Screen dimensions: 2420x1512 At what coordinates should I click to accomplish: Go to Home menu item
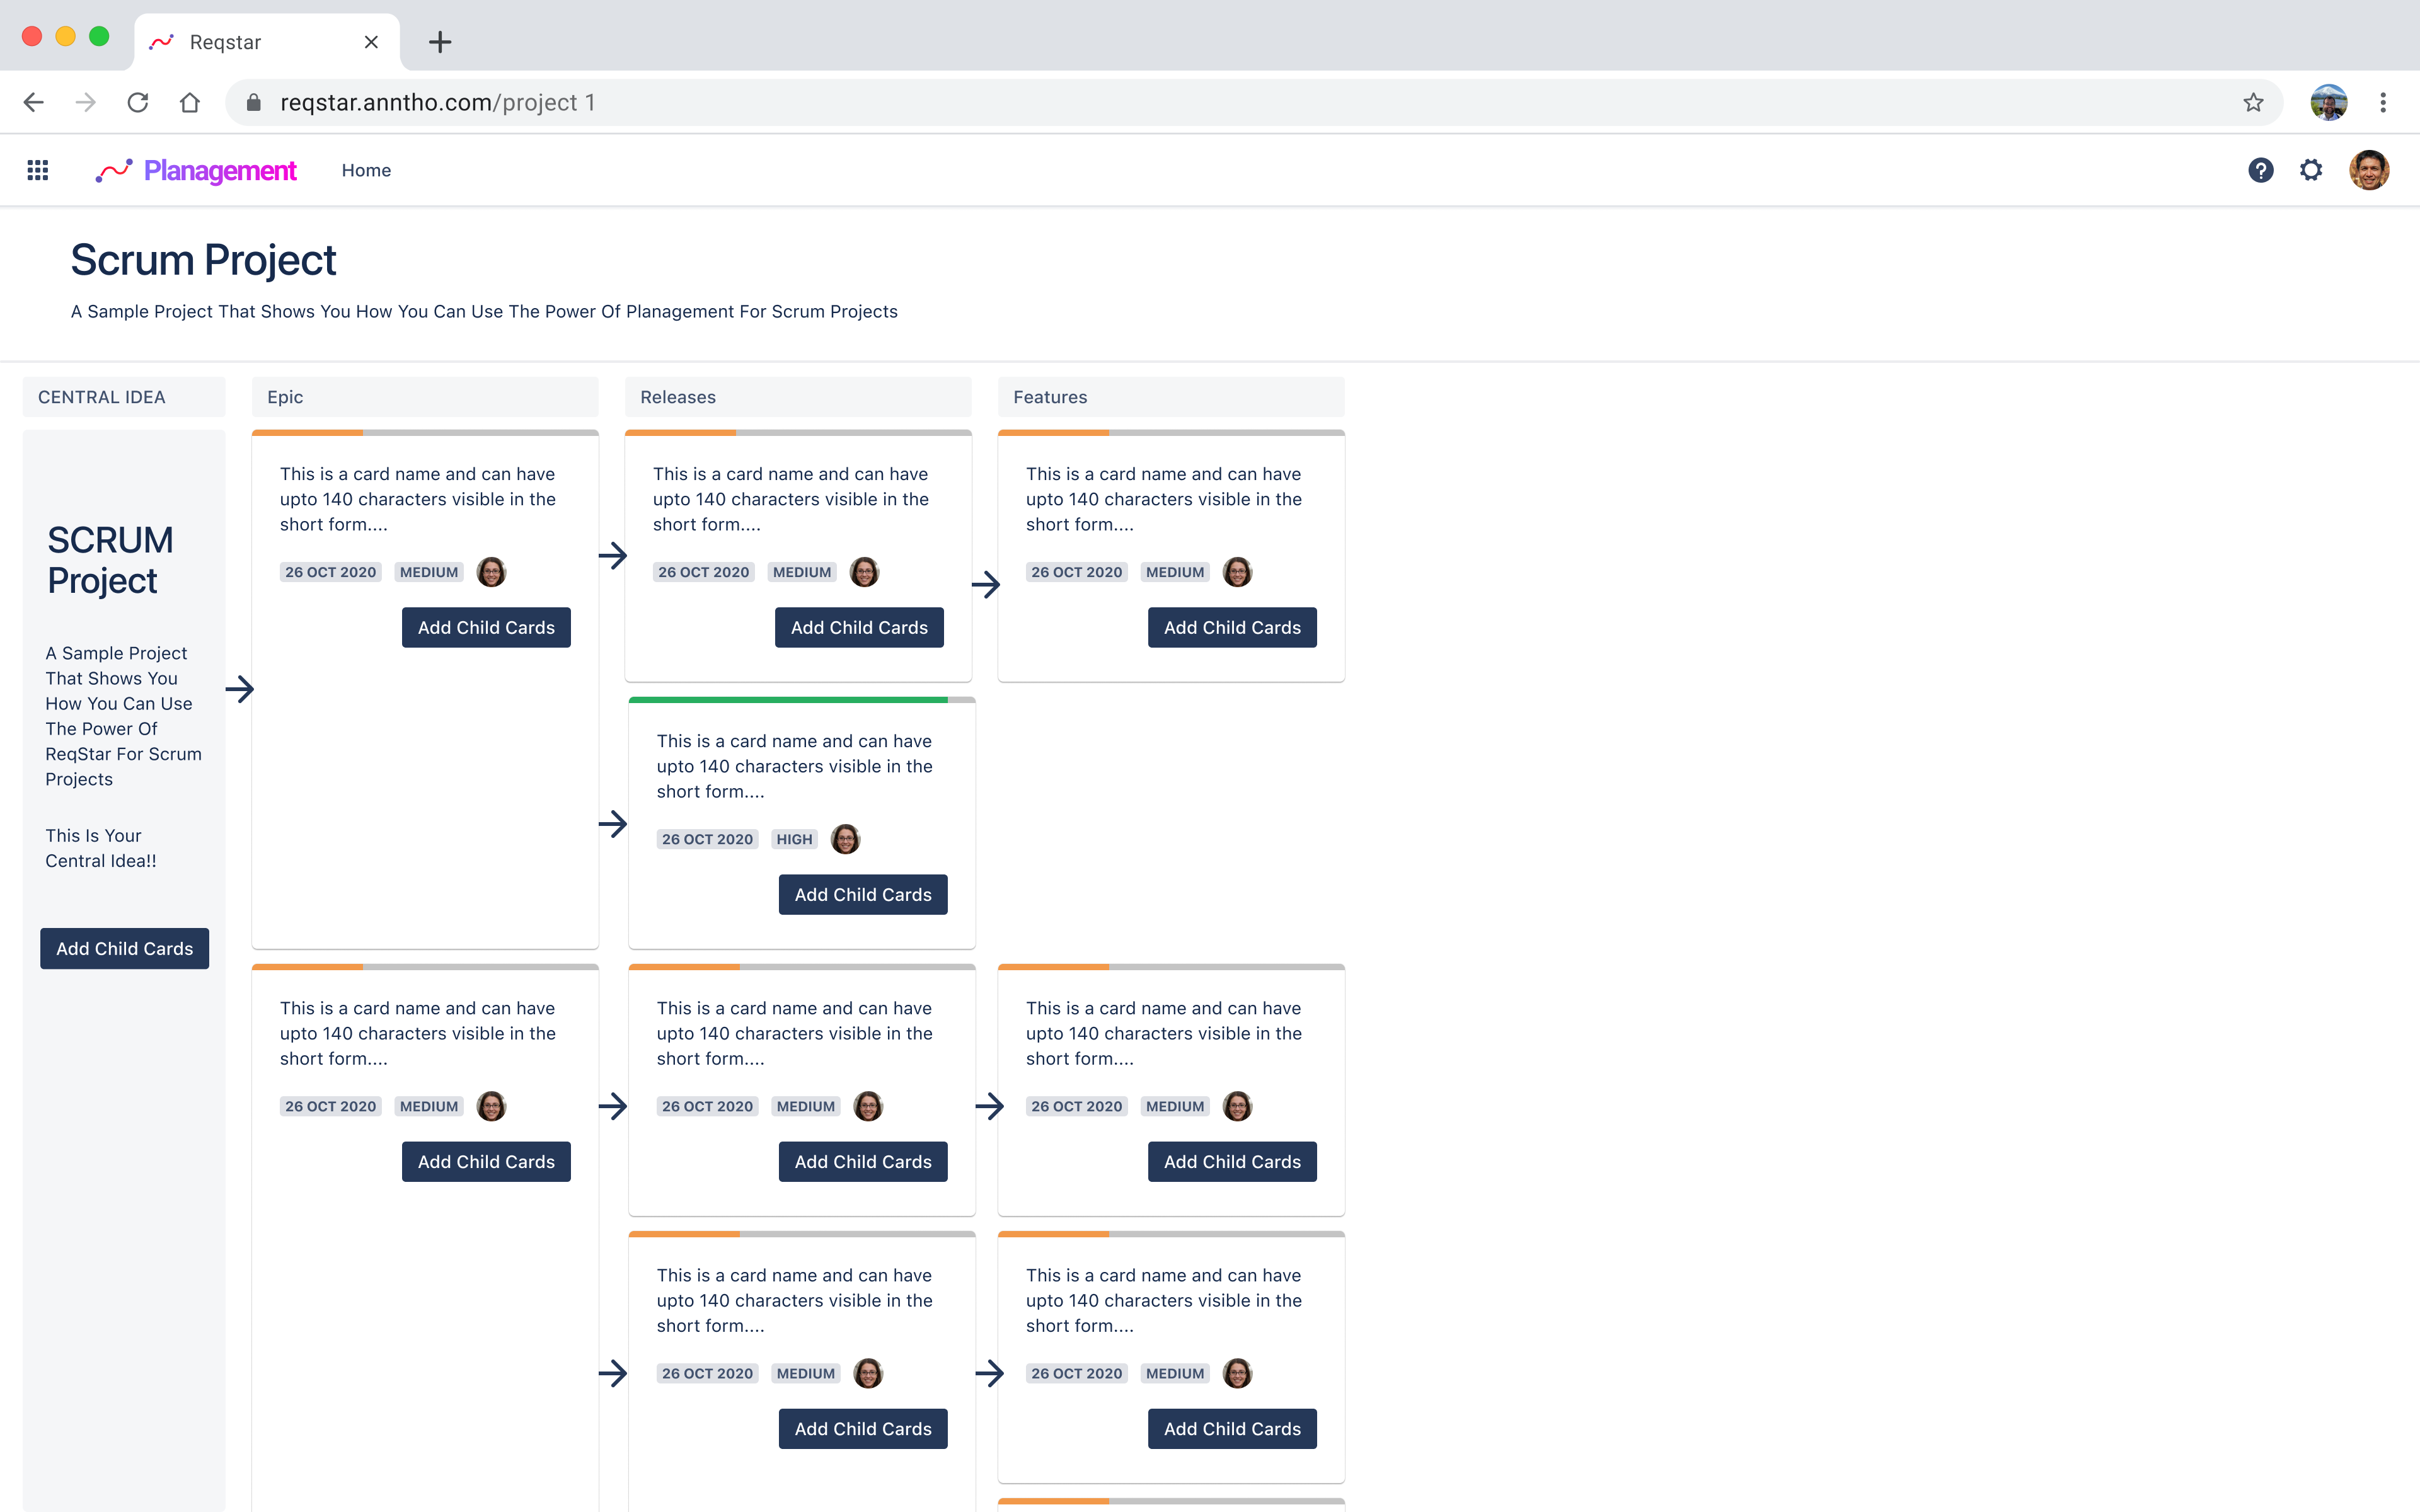coord(366,170)
